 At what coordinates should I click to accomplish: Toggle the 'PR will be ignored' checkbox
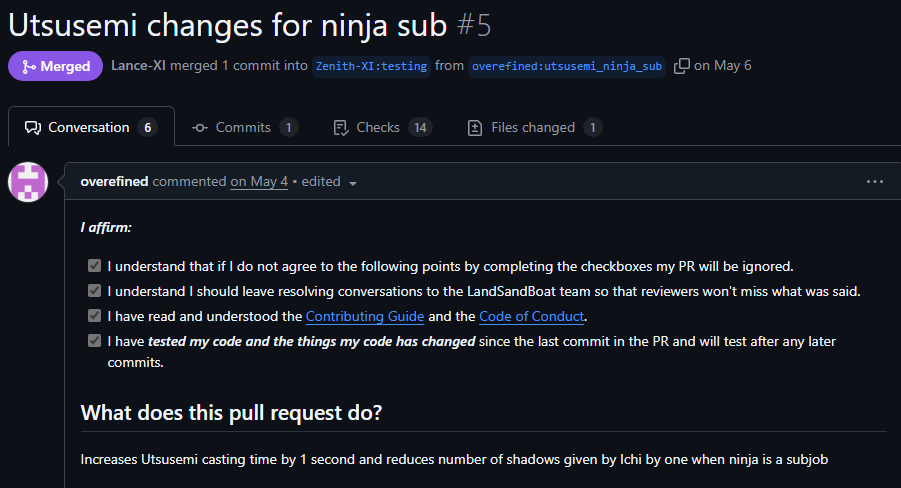coord(94,266)
